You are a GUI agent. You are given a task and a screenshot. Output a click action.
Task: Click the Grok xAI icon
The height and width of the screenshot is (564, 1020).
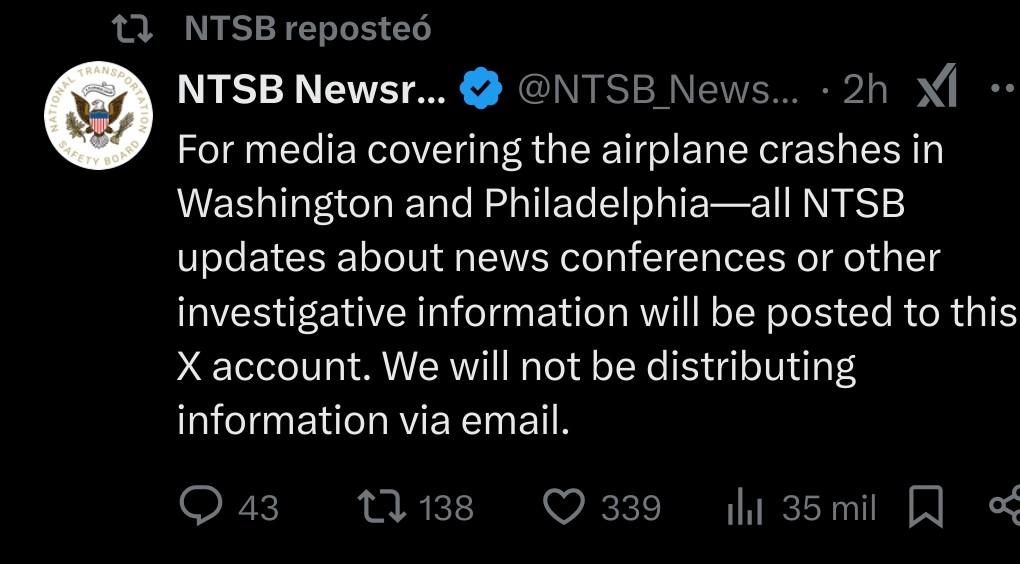pyautogui.click(x=937, y=86)
